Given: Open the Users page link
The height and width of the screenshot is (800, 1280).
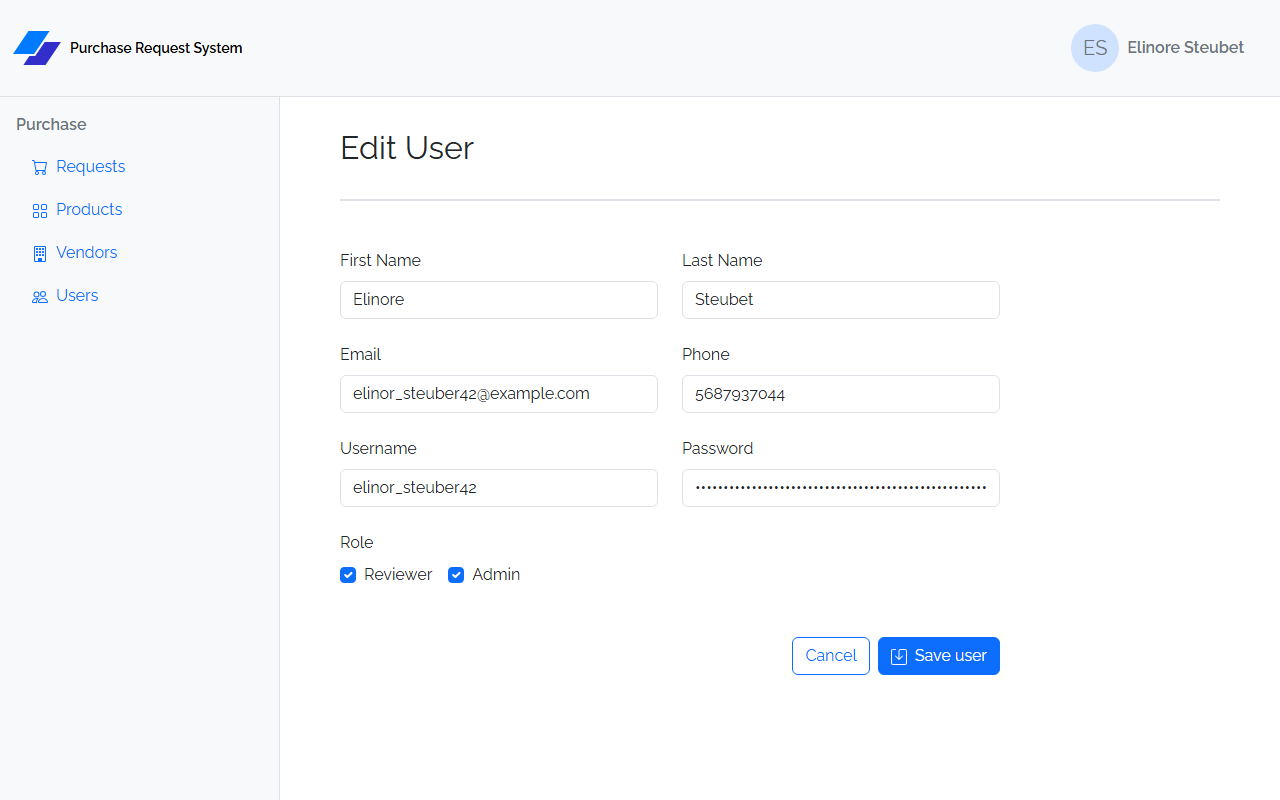Looking at the screenshot, I should point(77,295).
